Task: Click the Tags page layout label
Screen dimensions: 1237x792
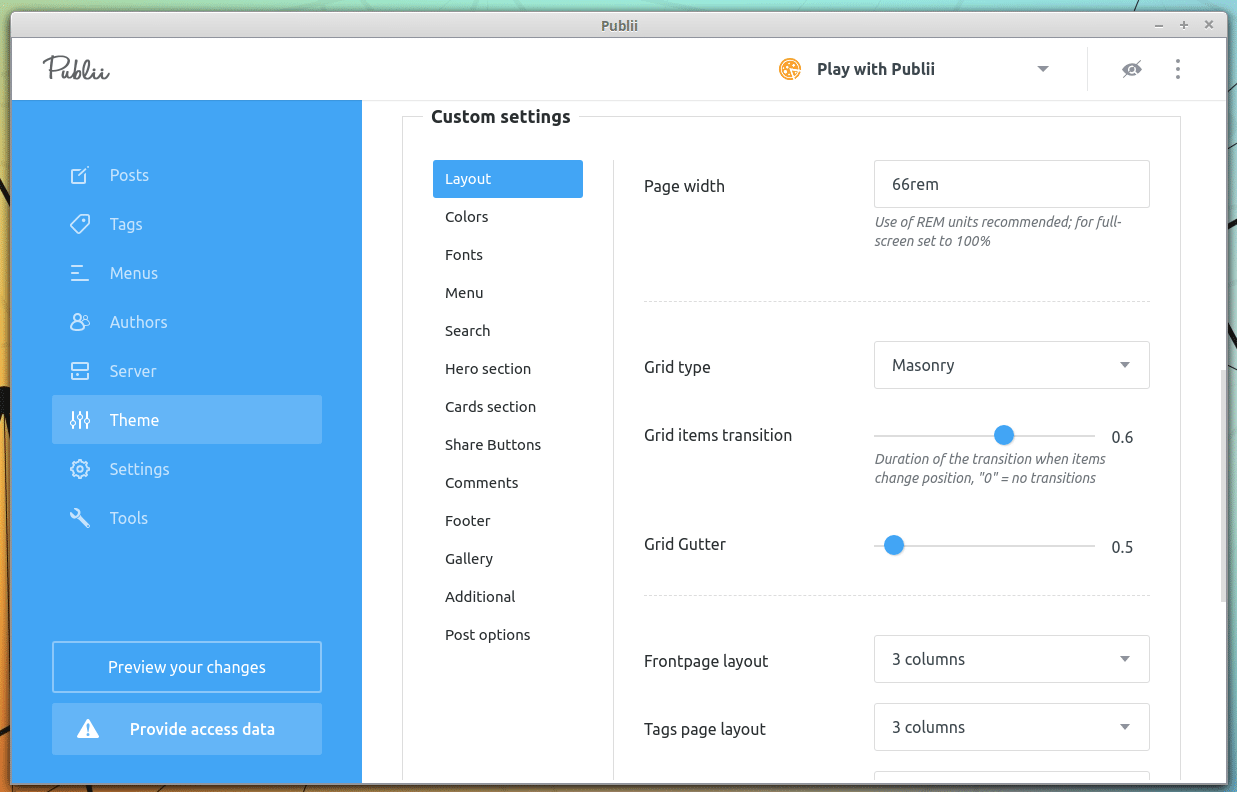Action: click(705, 729)
